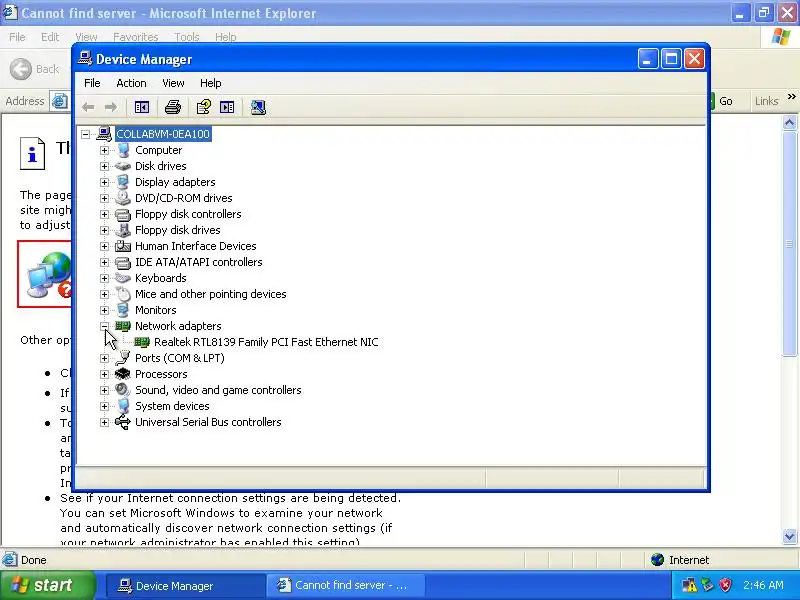This screenshot has height=600, width=800.
Task: Click the Windows start button
Action: 47,585
